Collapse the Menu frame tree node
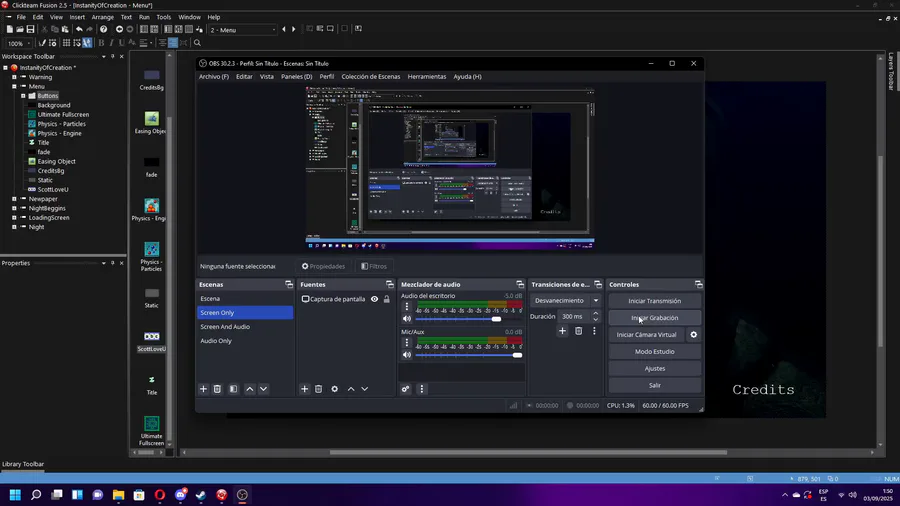The width and height of the screenshot is (900, 506). (x=14, y=87)
